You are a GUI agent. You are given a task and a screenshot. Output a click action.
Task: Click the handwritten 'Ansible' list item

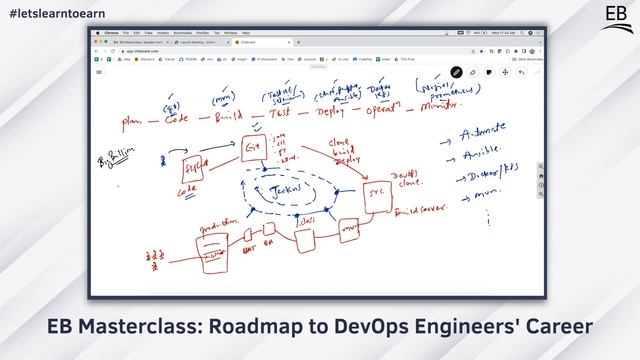click(482, 153)
